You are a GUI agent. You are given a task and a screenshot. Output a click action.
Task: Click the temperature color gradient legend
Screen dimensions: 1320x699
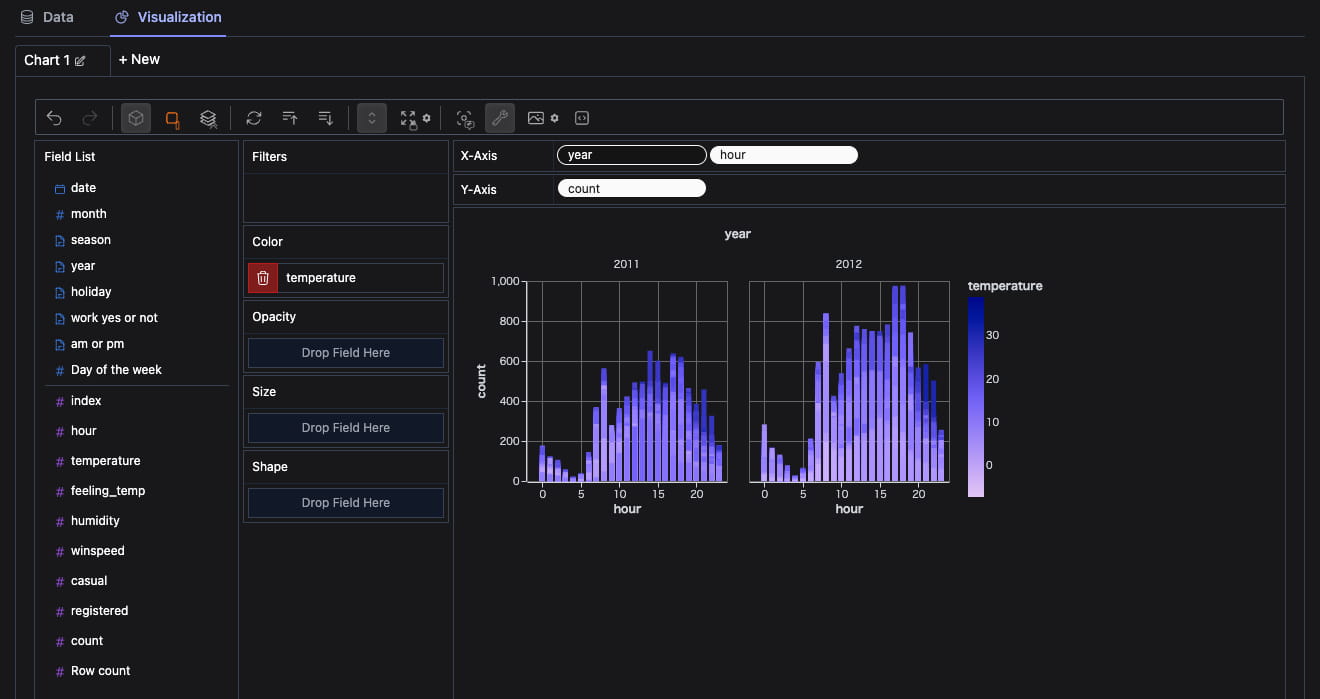[976, 396]
